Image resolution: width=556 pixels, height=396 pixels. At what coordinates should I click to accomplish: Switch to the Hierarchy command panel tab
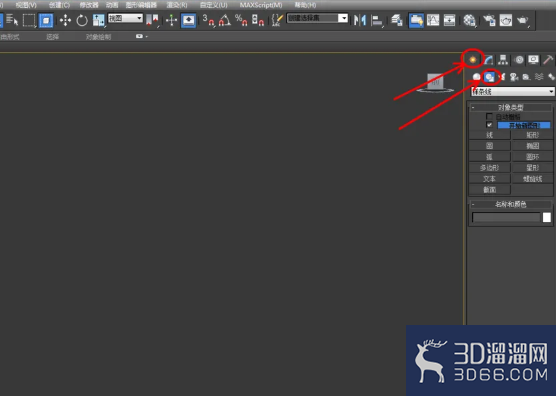[503, 60]
